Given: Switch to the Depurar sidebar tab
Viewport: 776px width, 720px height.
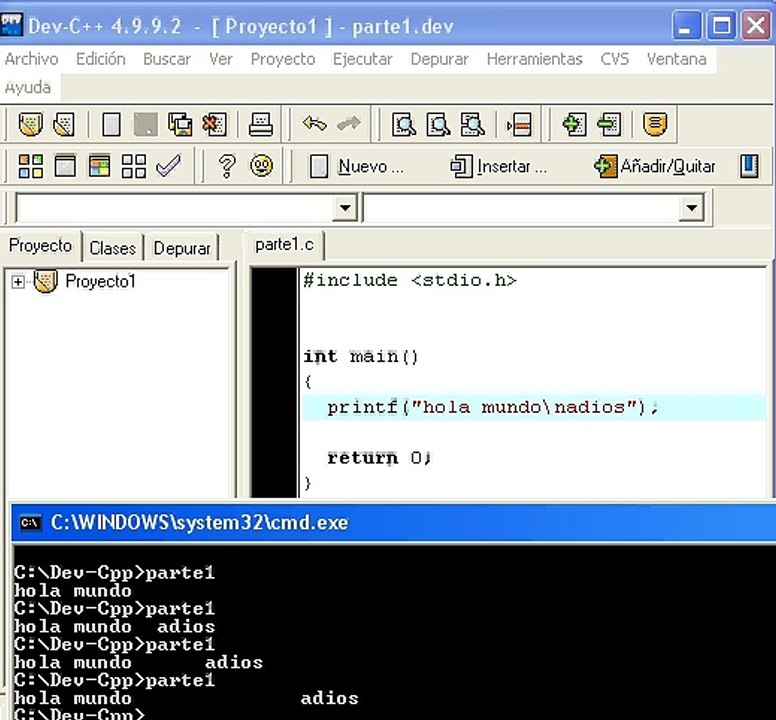Looking at the screenshot, I should [182, 247].
